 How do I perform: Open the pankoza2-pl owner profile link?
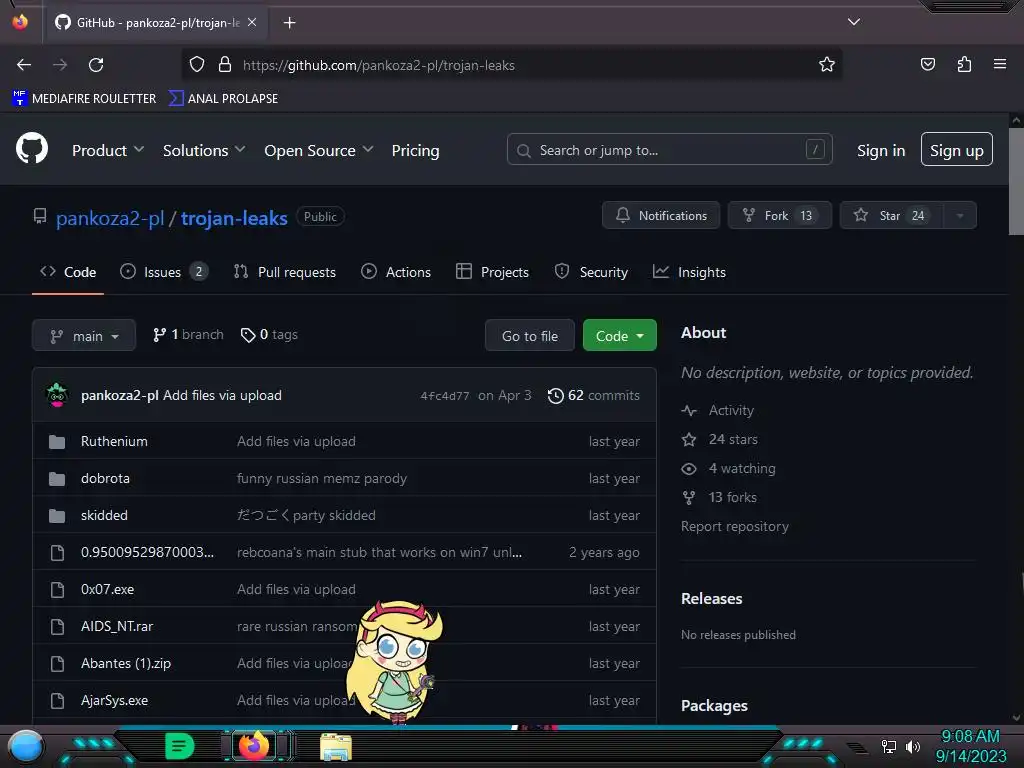pos(110,218)
